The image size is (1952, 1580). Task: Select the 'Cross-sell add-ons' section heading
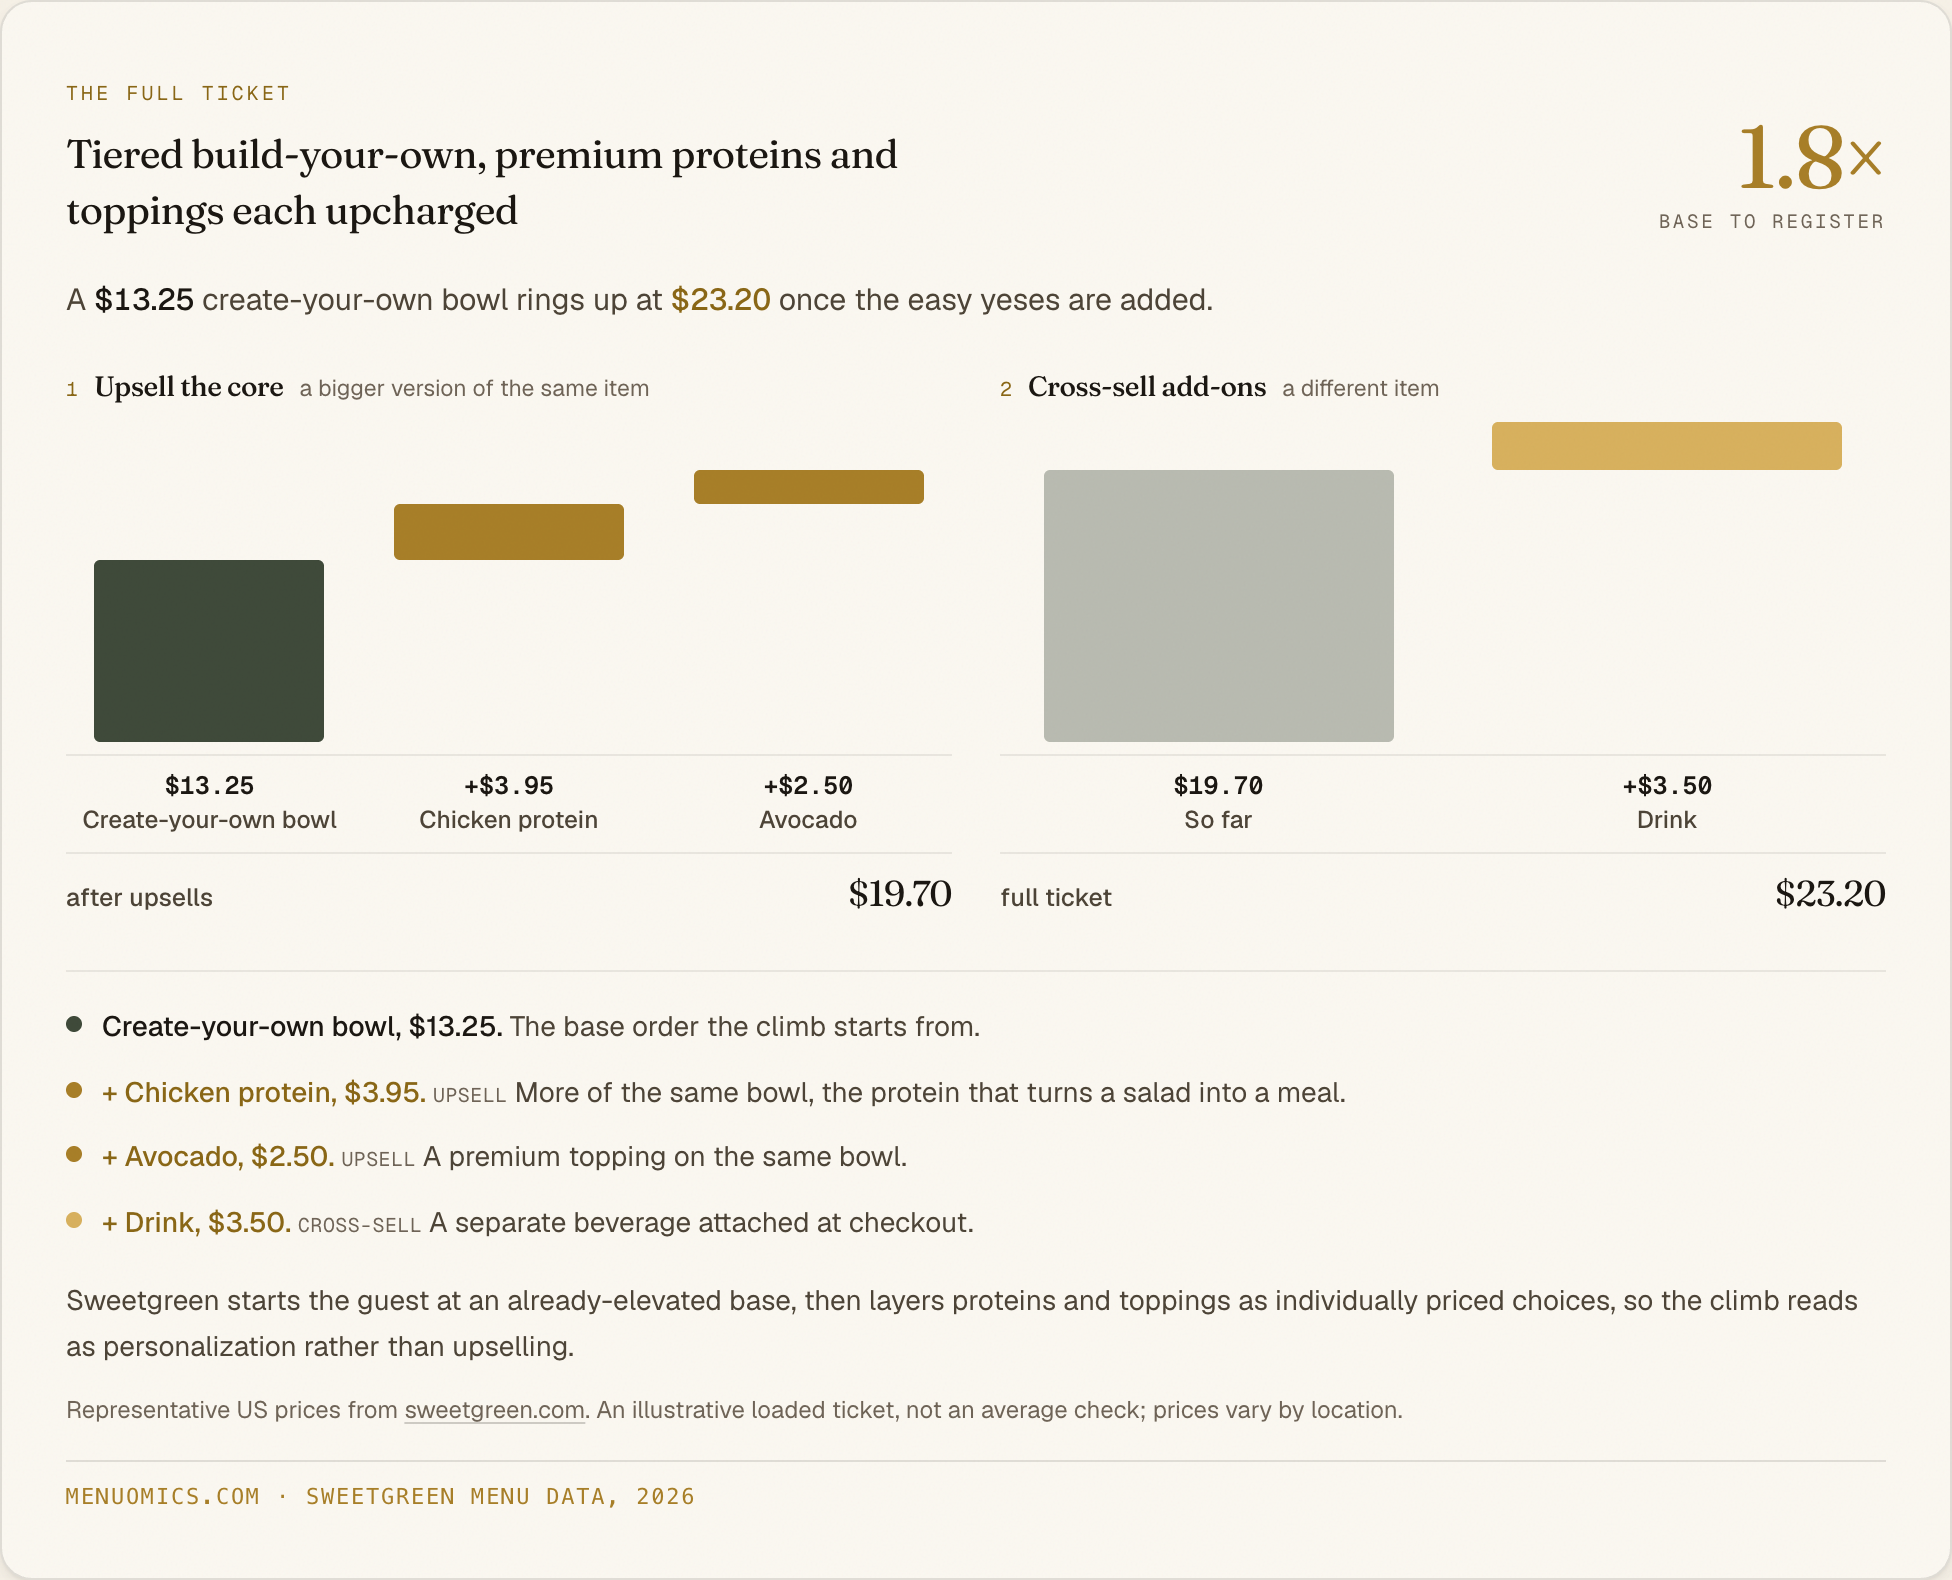[1147, 387]
